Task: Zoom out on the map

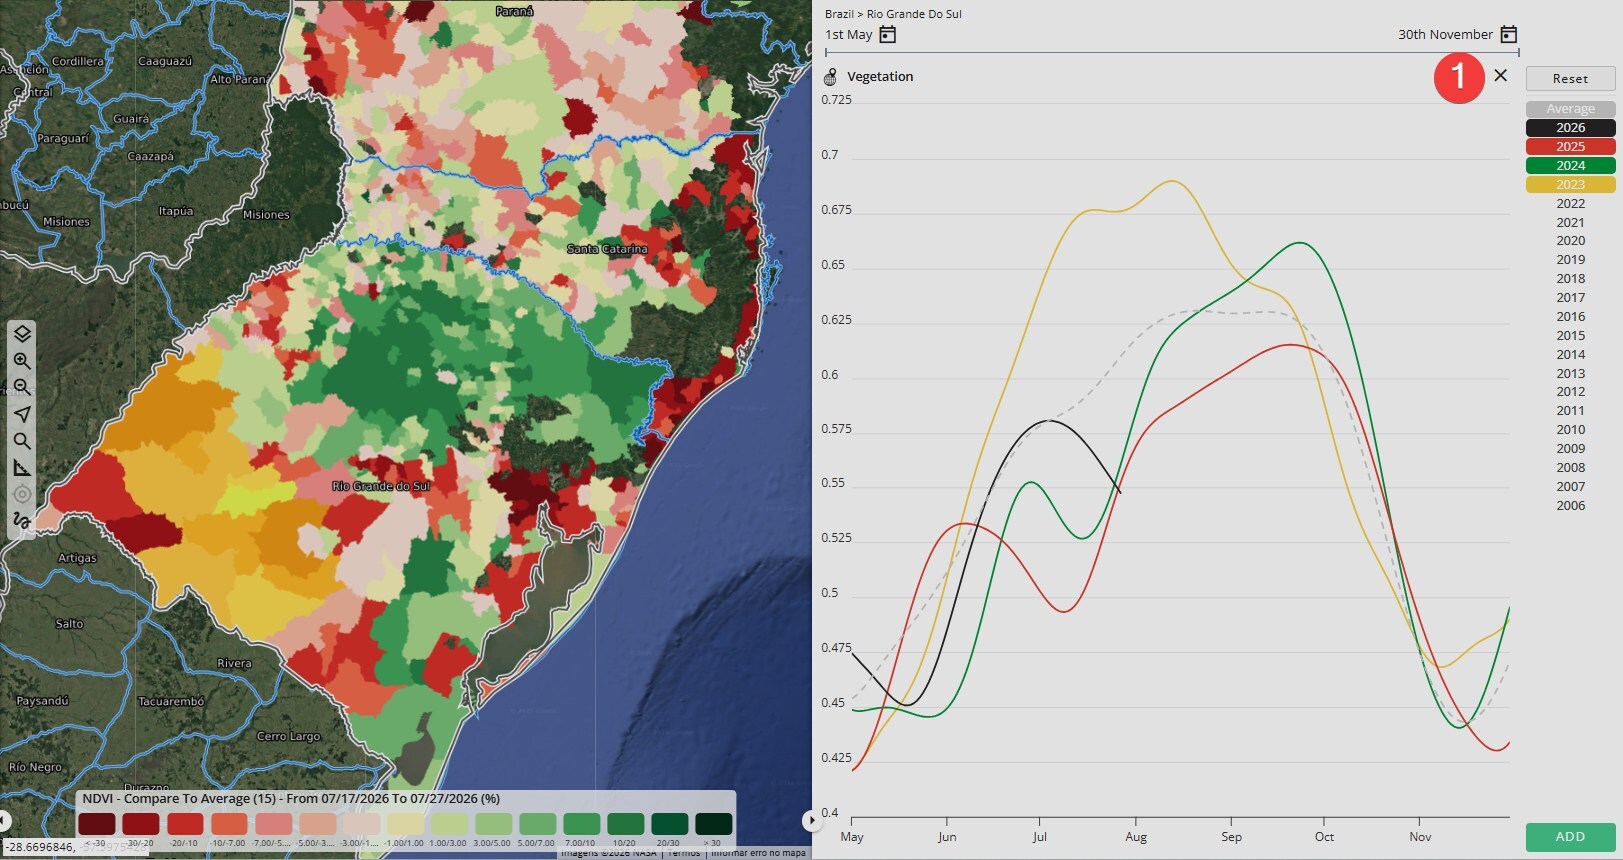Action: coord(22,387)
